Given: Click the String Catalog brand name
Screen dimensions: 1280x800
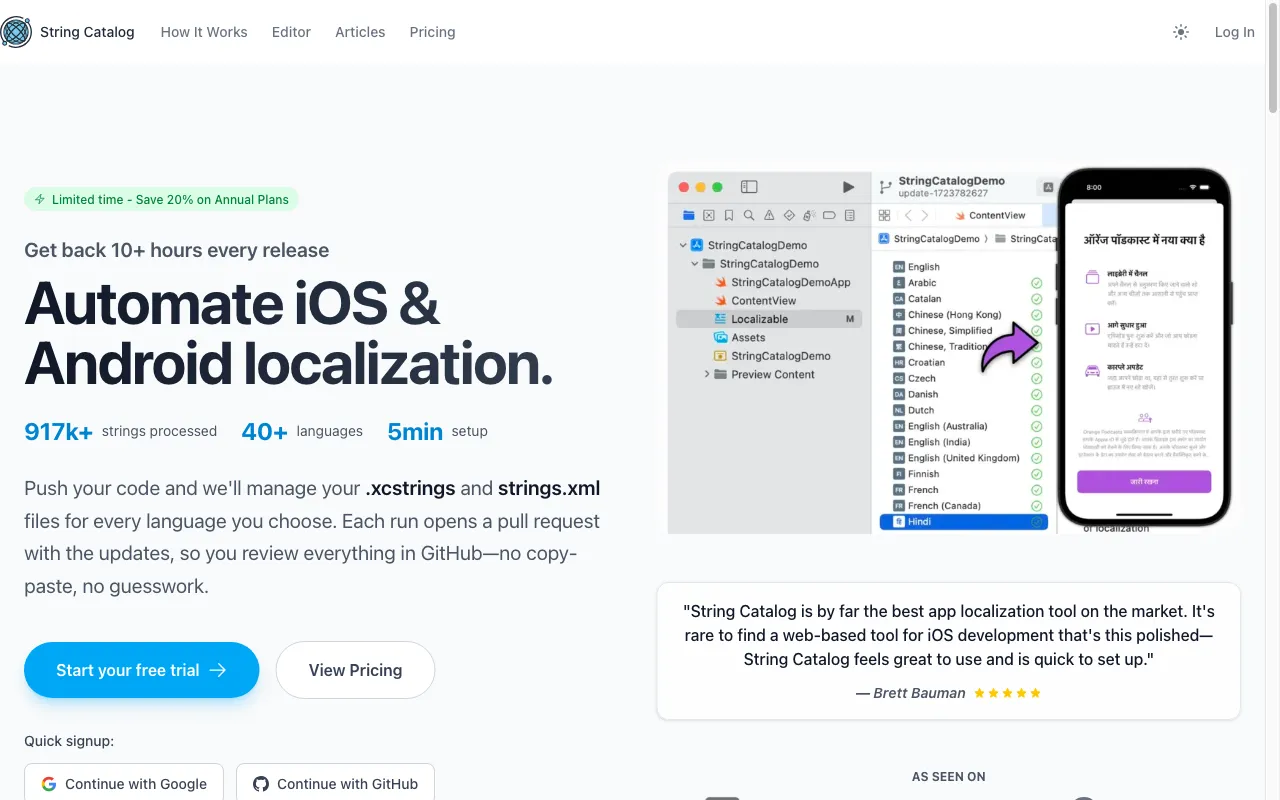Looking at the screenshot, I should pos(87,32).
